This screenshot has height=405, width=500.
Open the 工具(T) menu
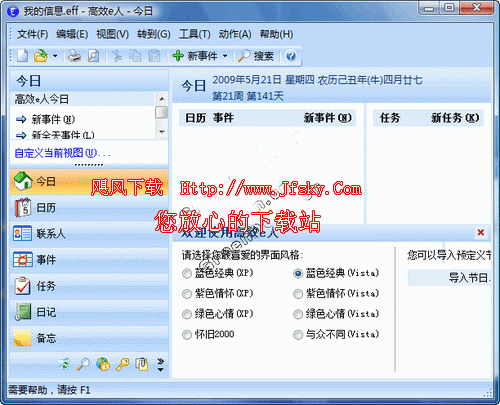click(194, 34)
